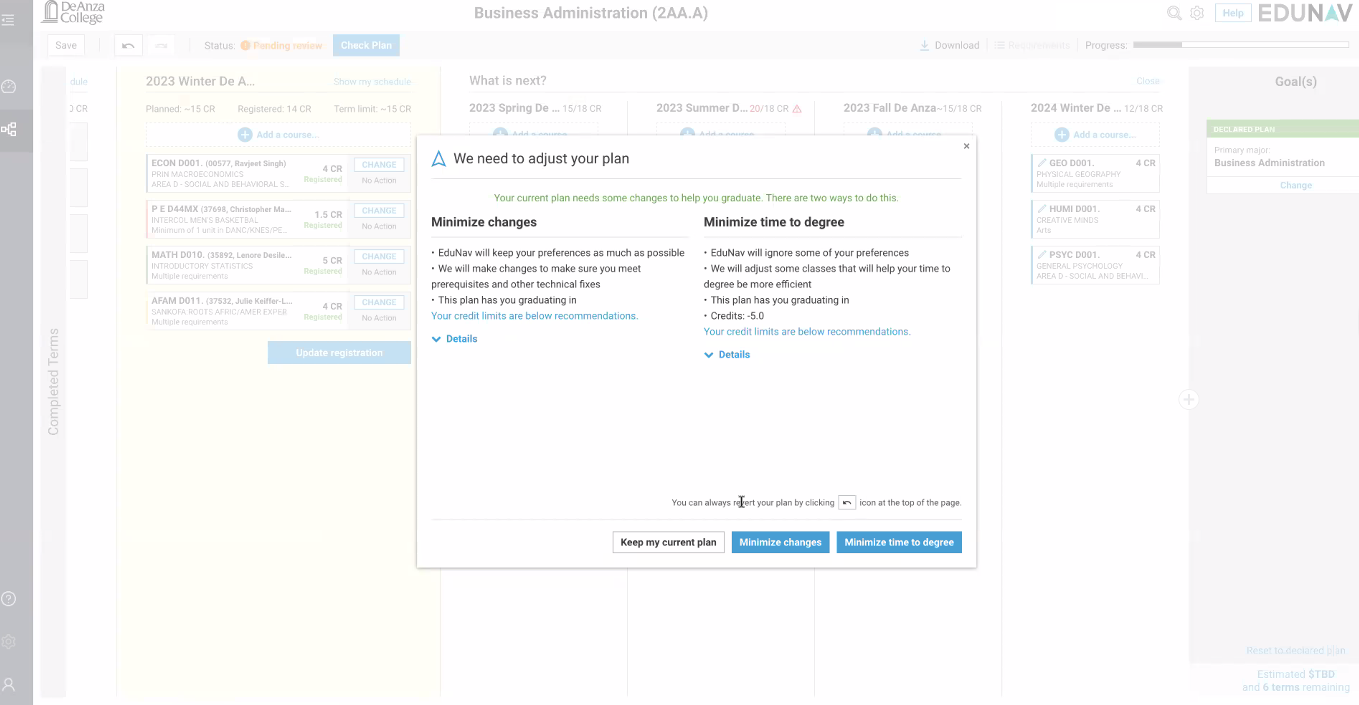Click Check Plan in the toolbar
The image size is (1359, 705).
click(x=366, y=45)
